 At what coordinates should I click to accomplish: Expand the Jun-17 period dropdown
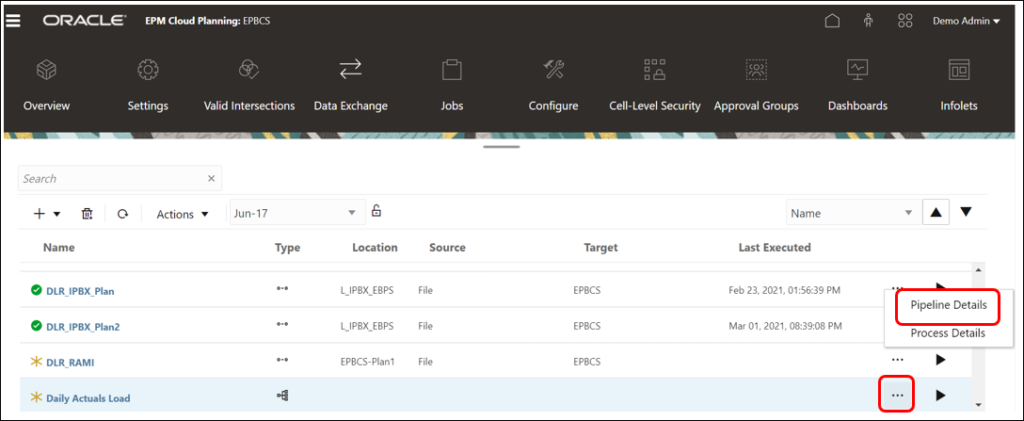click(351, 213)
